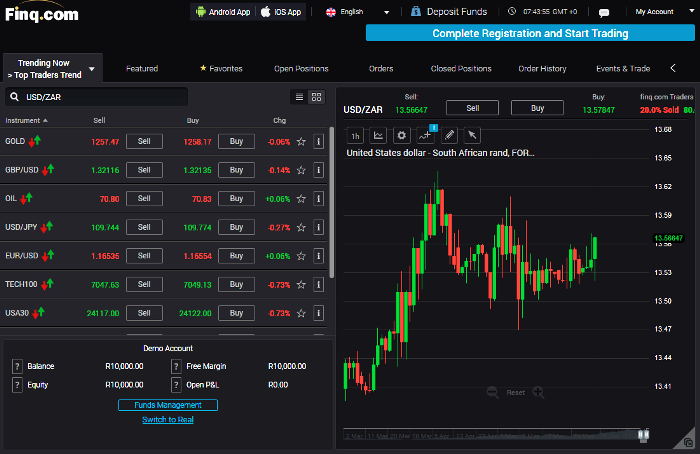Add OIL to favorites with star
Screen dimensions: 700x454
301,199
